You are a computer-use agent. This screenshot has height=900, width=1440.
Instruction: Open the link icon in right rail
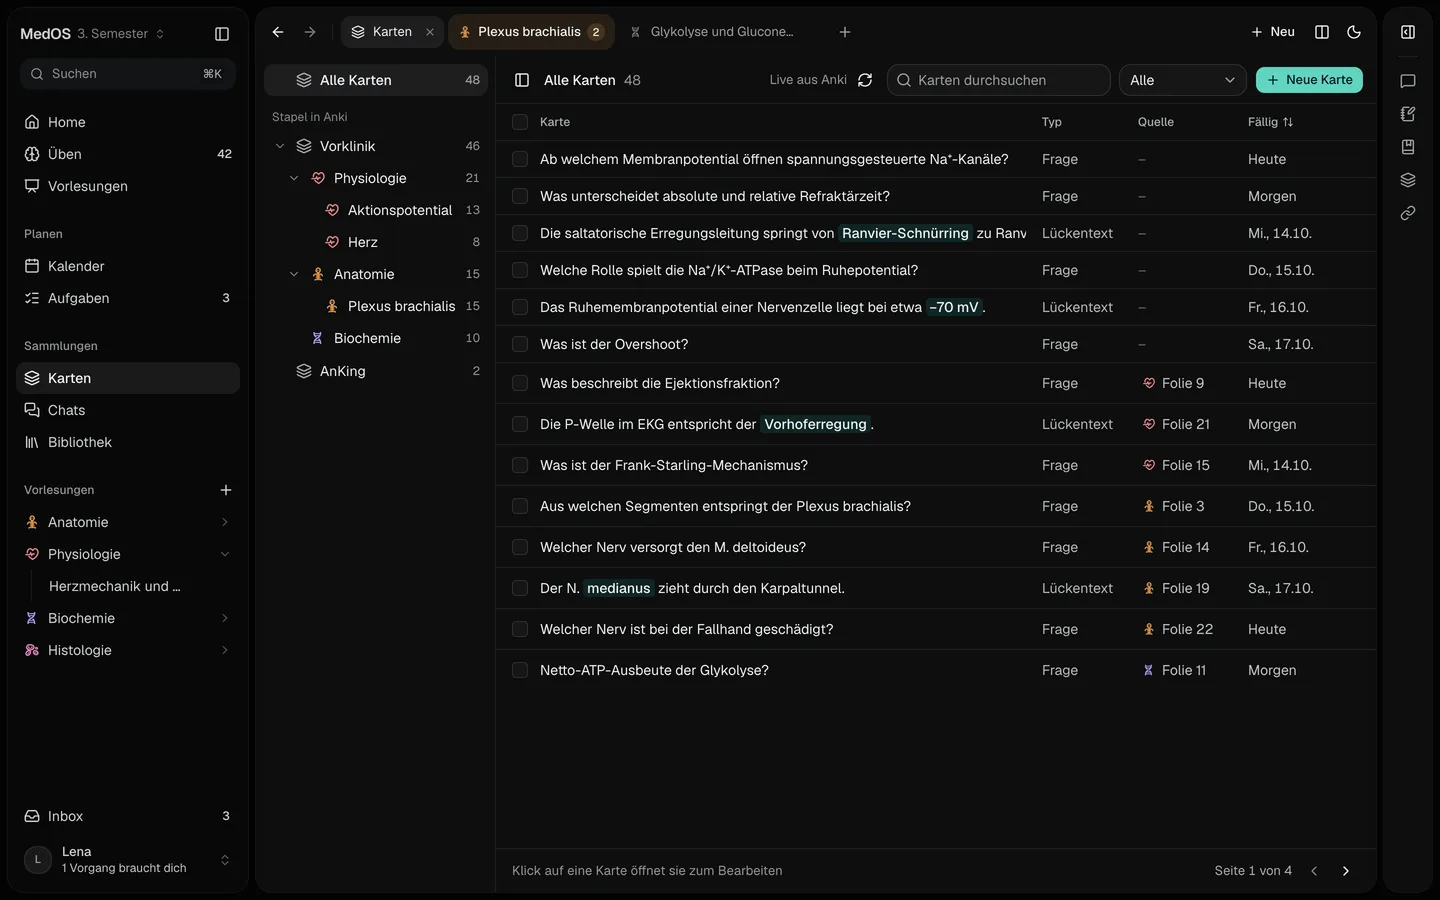[x=1408, y=213]
